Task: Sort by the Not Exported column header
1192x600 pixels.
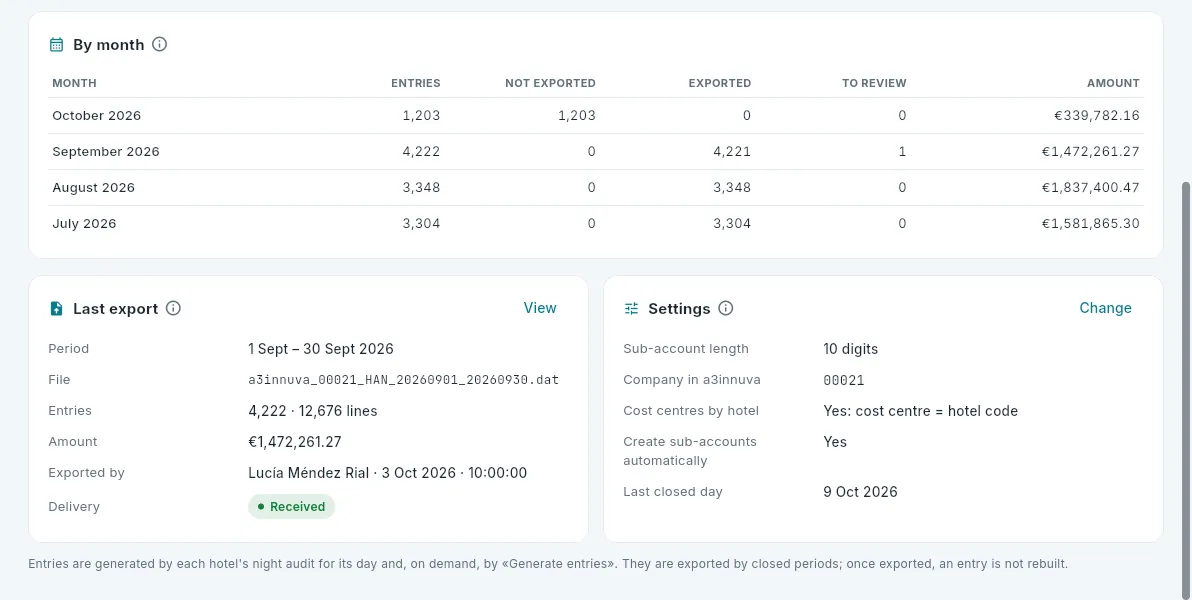Action: (550, 83)
